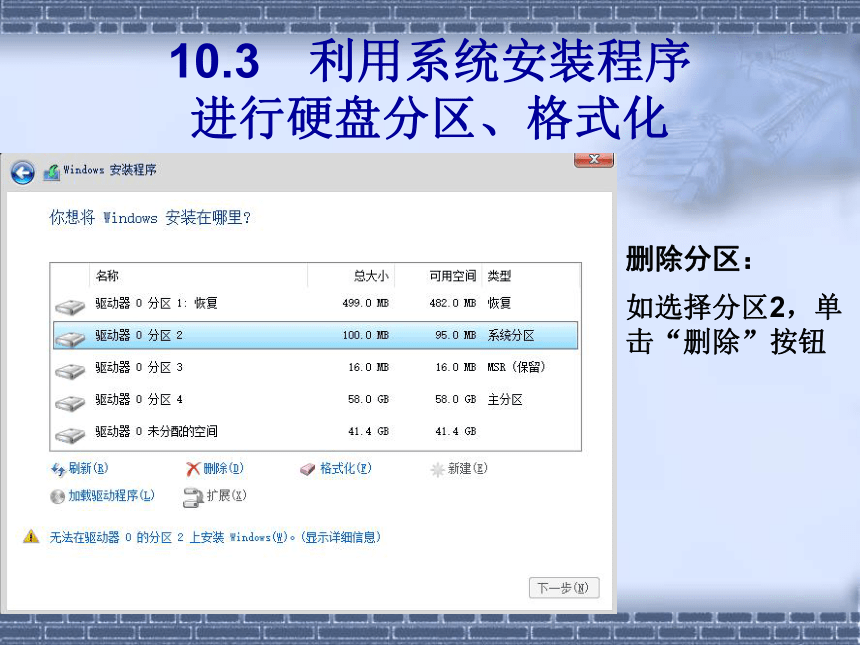Click drive icon of 分区 2 row

tap(70, 338)
